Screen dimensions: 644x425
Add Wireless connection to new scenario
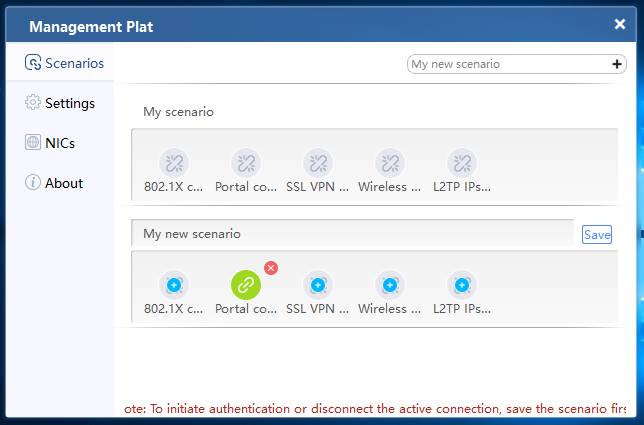pyautogui.click(x=390, y=285)
